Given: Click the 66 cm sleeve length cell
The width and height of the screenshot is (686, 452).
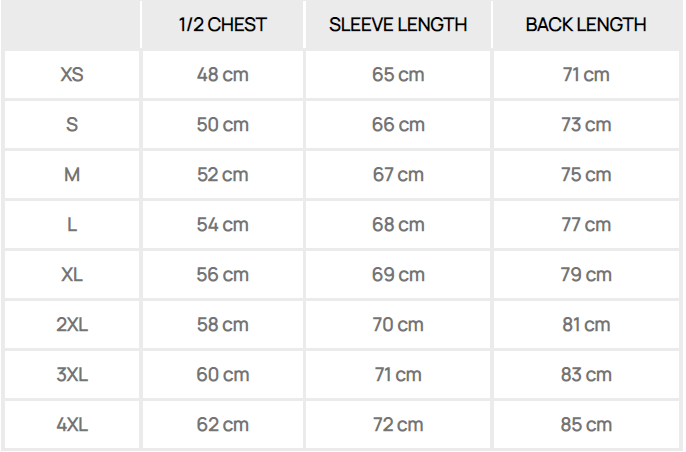Looking at the screenshot, I should (398, 125).
